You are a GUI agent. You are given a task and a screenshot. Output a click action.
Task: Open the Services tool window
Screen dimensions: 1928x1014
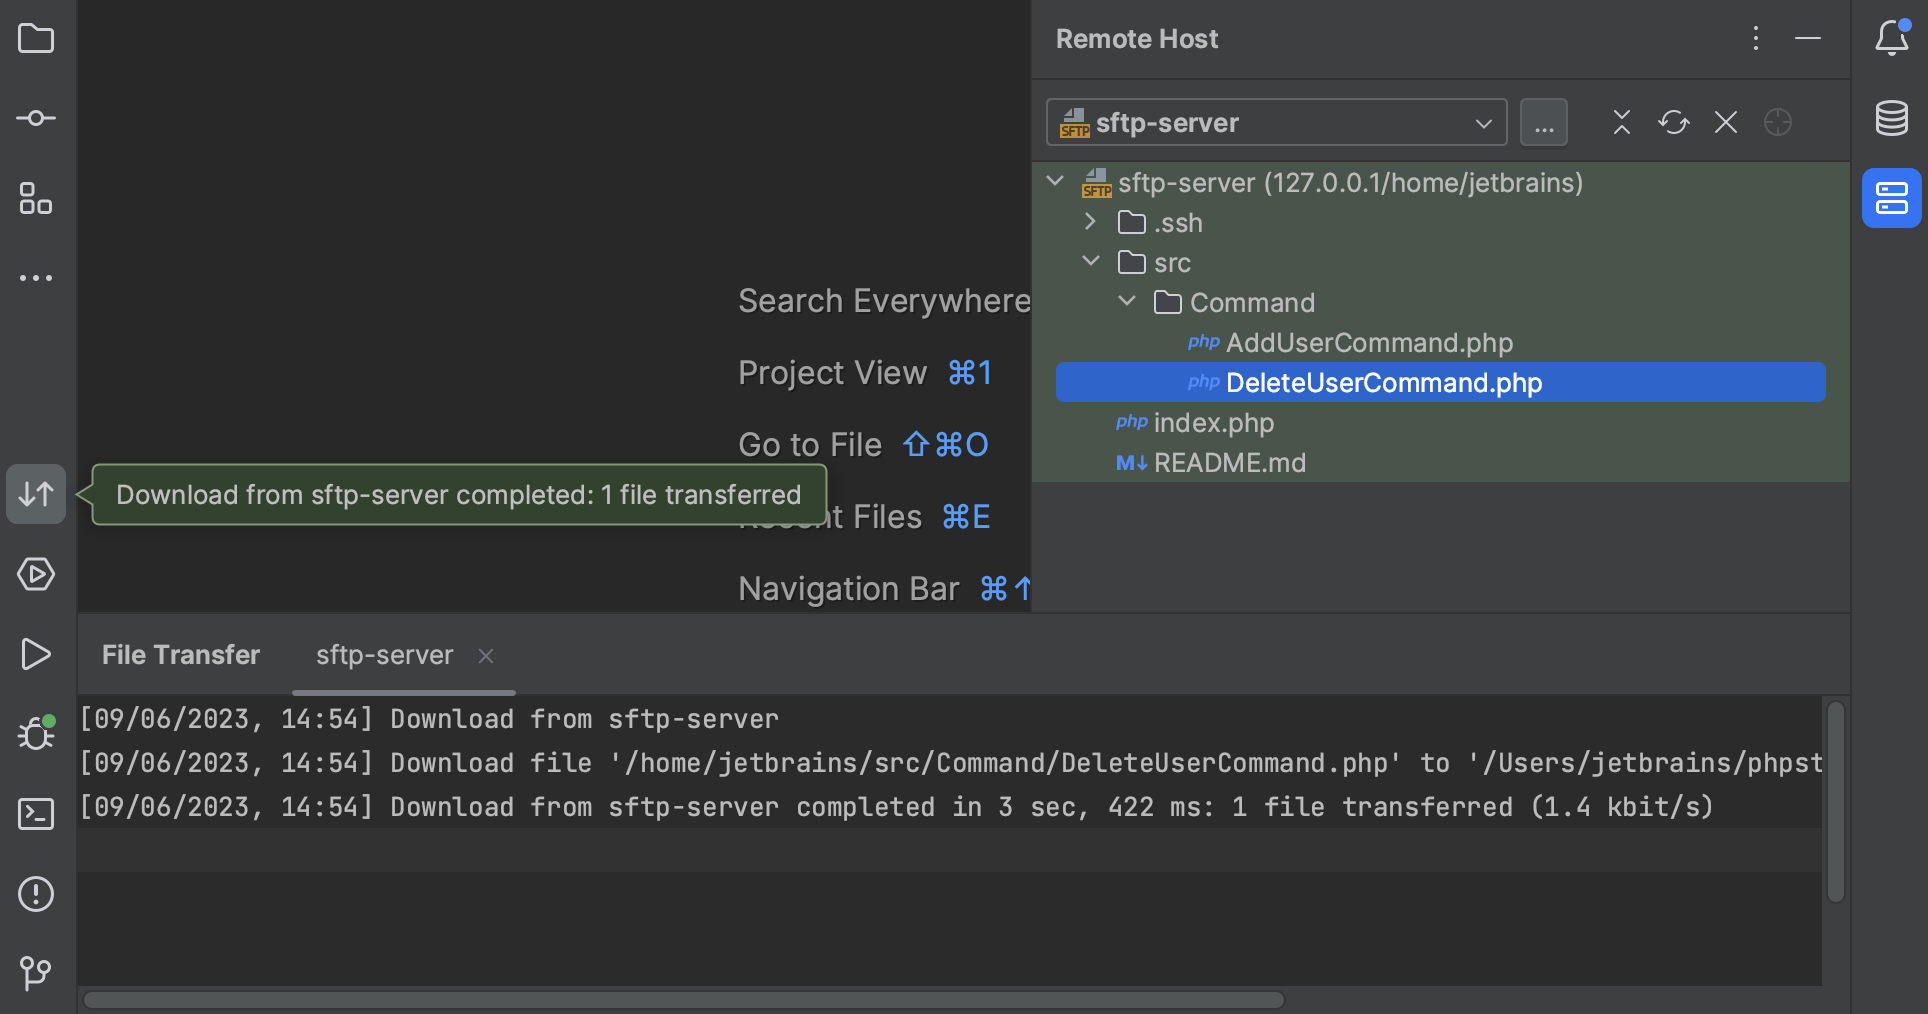36,574
